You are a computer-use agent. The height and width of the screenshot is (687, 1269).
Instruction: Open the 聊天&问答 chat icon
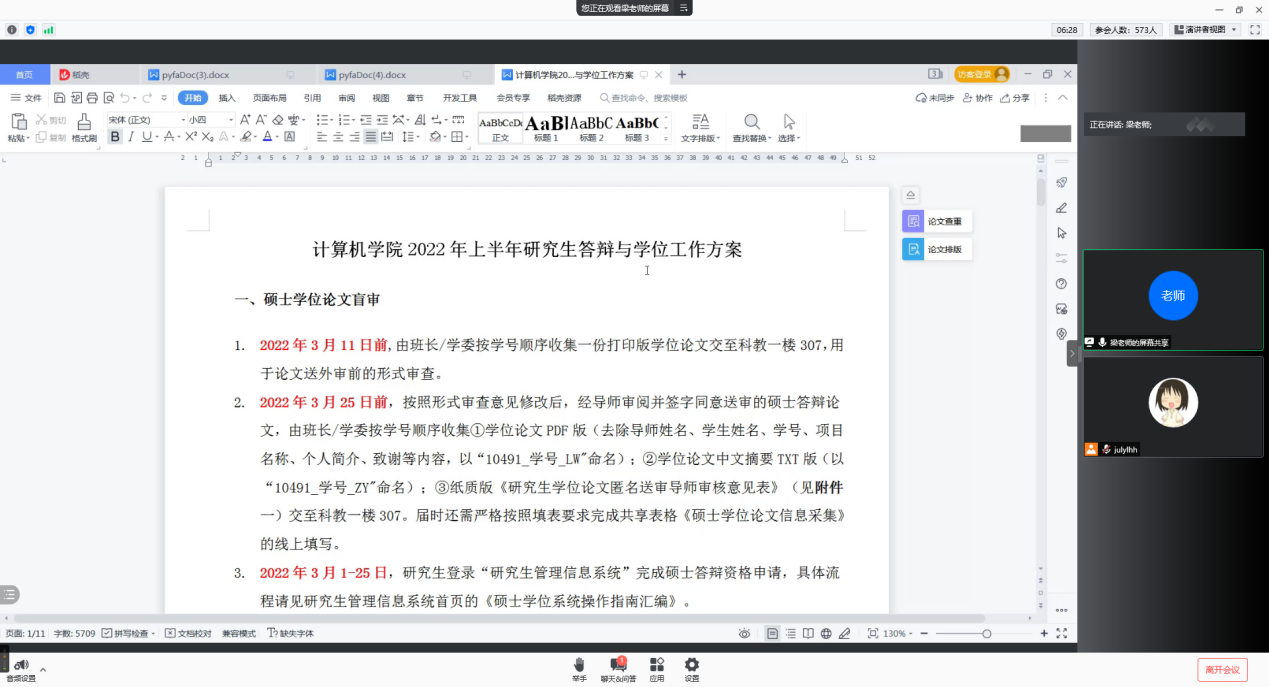[618, 665]
